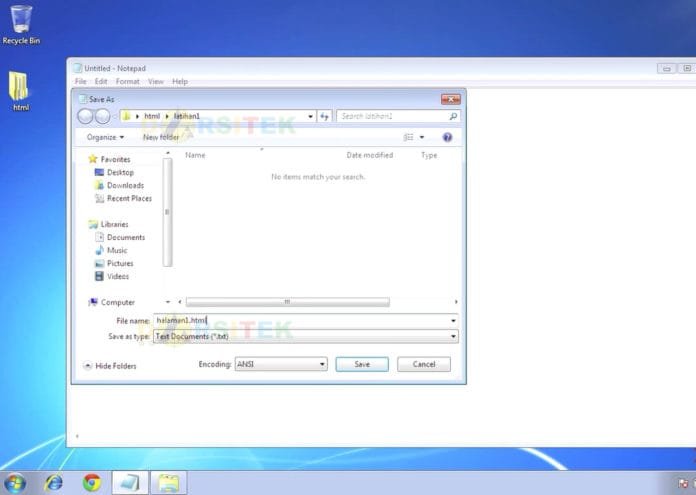Click the New folder button
The height and width of the screenshot is (495, 696).
click(161, 137)
